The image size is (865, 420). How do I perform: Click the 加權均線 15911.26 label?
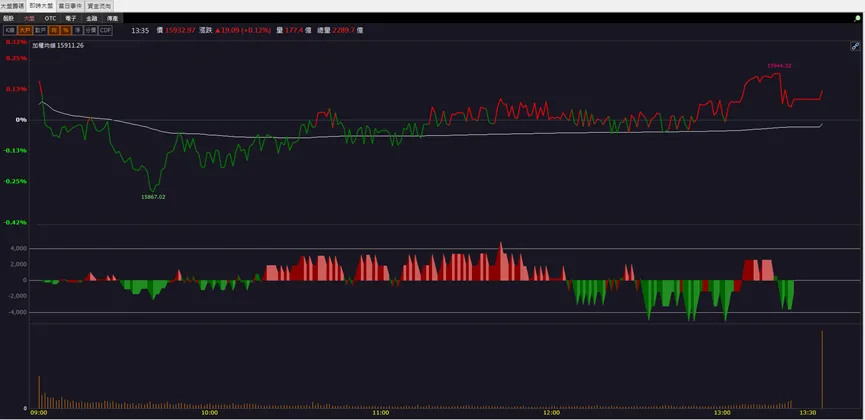pos(58,46)
